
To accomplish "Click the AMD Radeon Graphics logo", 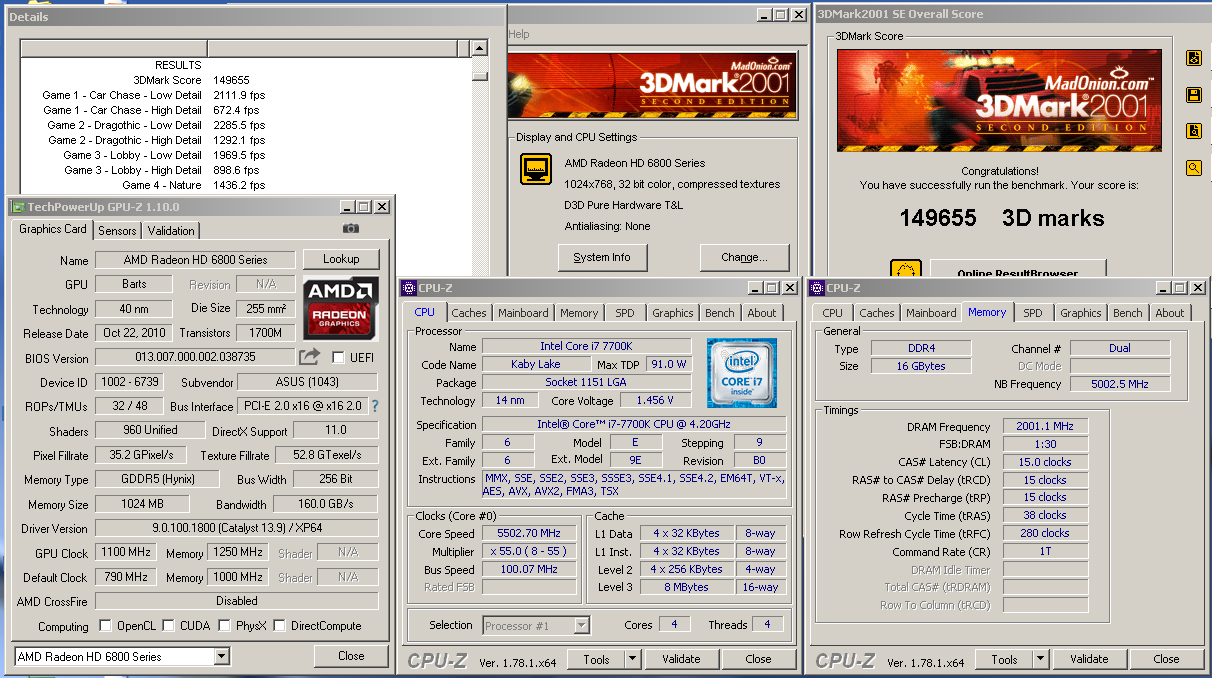I will pos(341,306).
